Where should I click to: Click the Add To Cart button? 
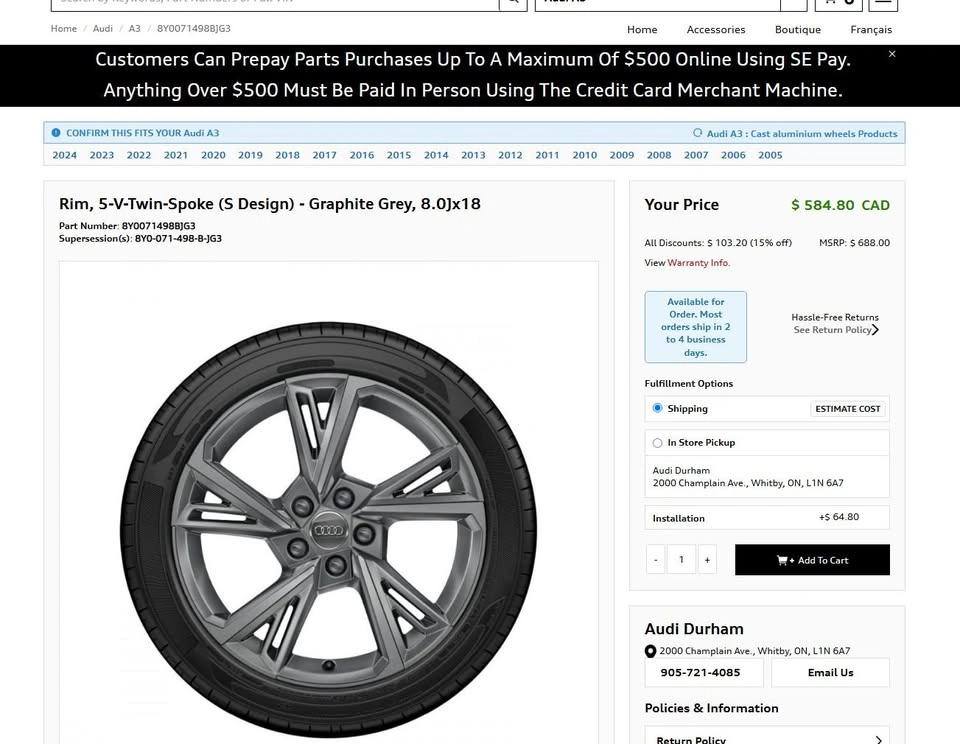pyautogui.click(x=812, y=560)
